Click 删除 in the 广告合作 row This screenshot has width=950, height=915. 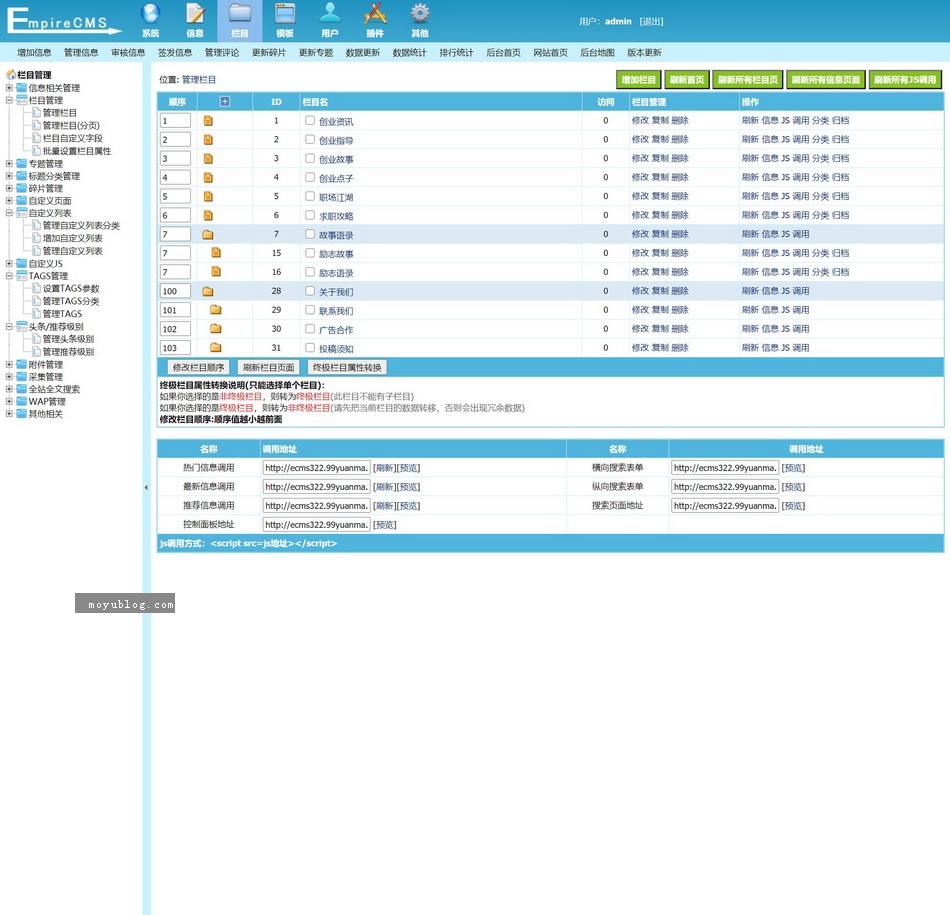(x=680, y=328)
